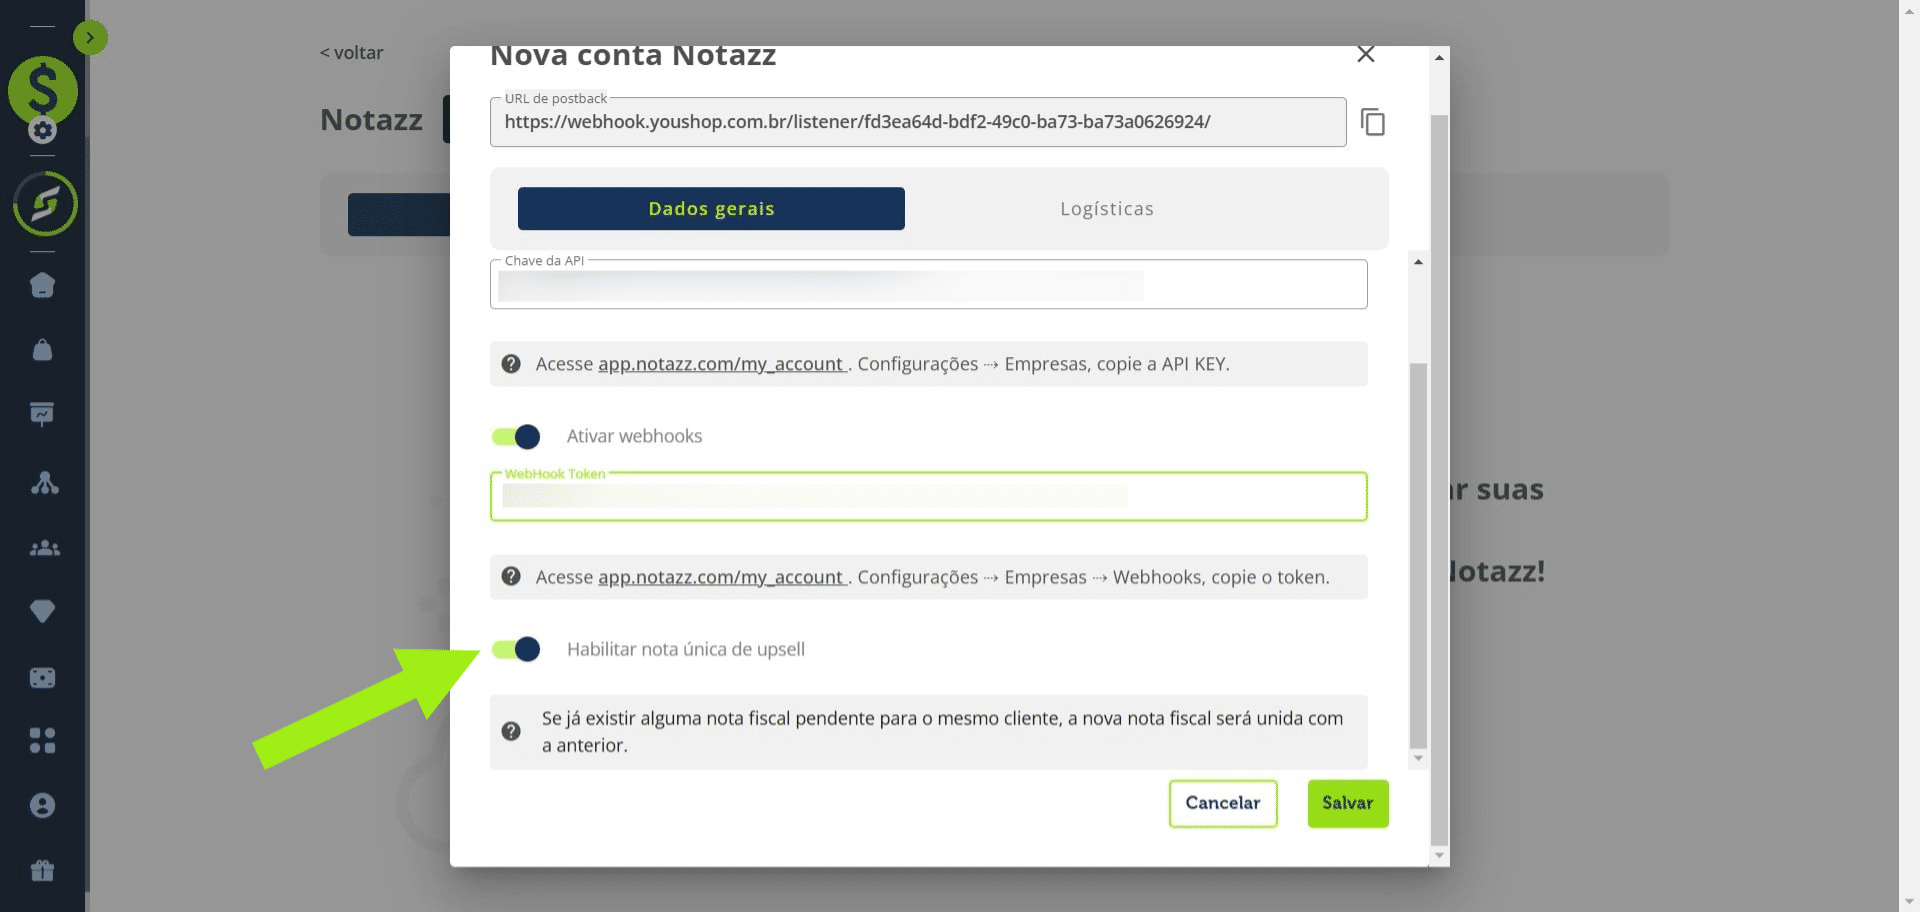This screenshot has width=1920, height=912.
Task: Go back using the voltar link
Action: click(352, 53)
